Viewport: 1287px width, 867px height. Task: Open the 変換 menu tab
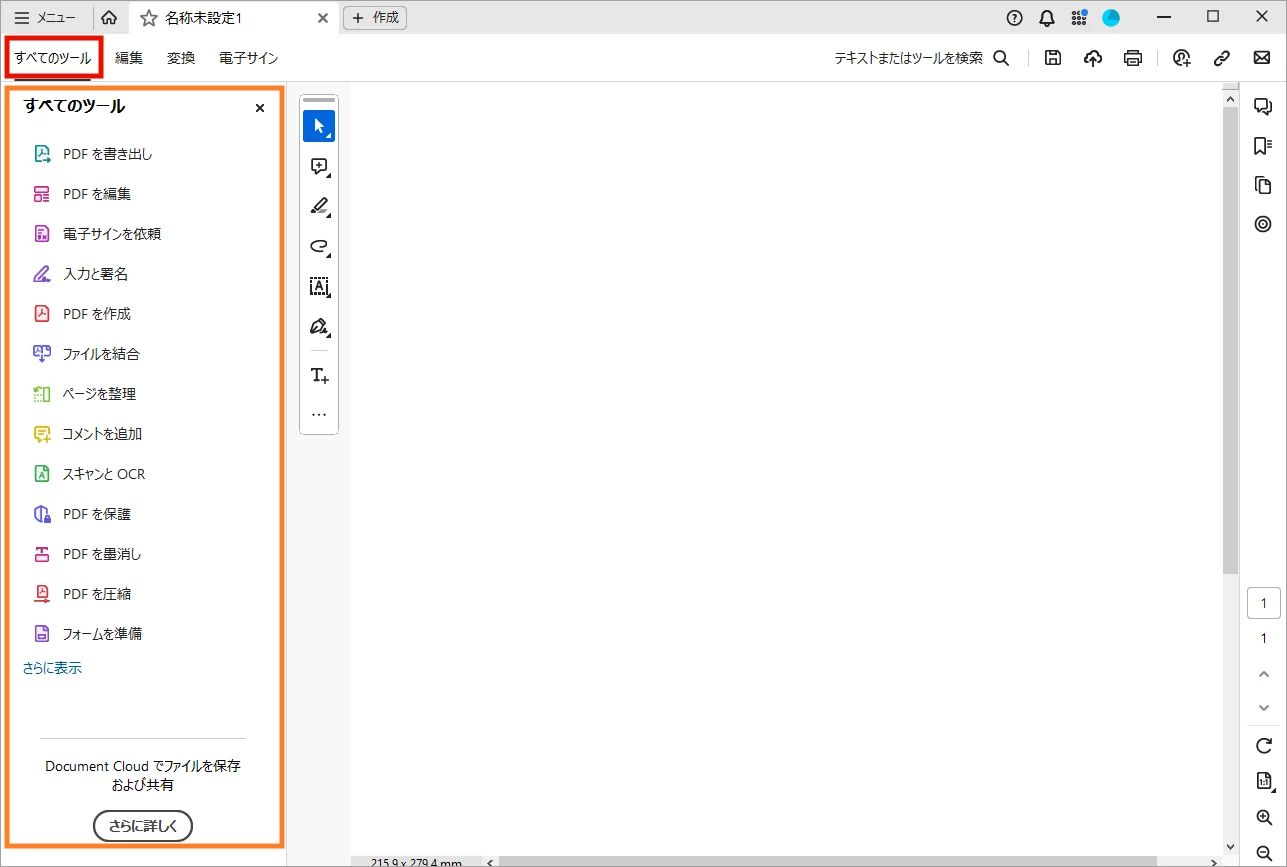point(181,58)
